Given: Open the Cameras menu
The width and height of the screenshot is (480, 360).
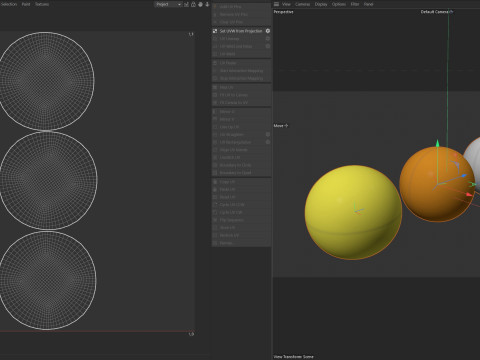Looking at the screenshot, I should pos(302,4).
